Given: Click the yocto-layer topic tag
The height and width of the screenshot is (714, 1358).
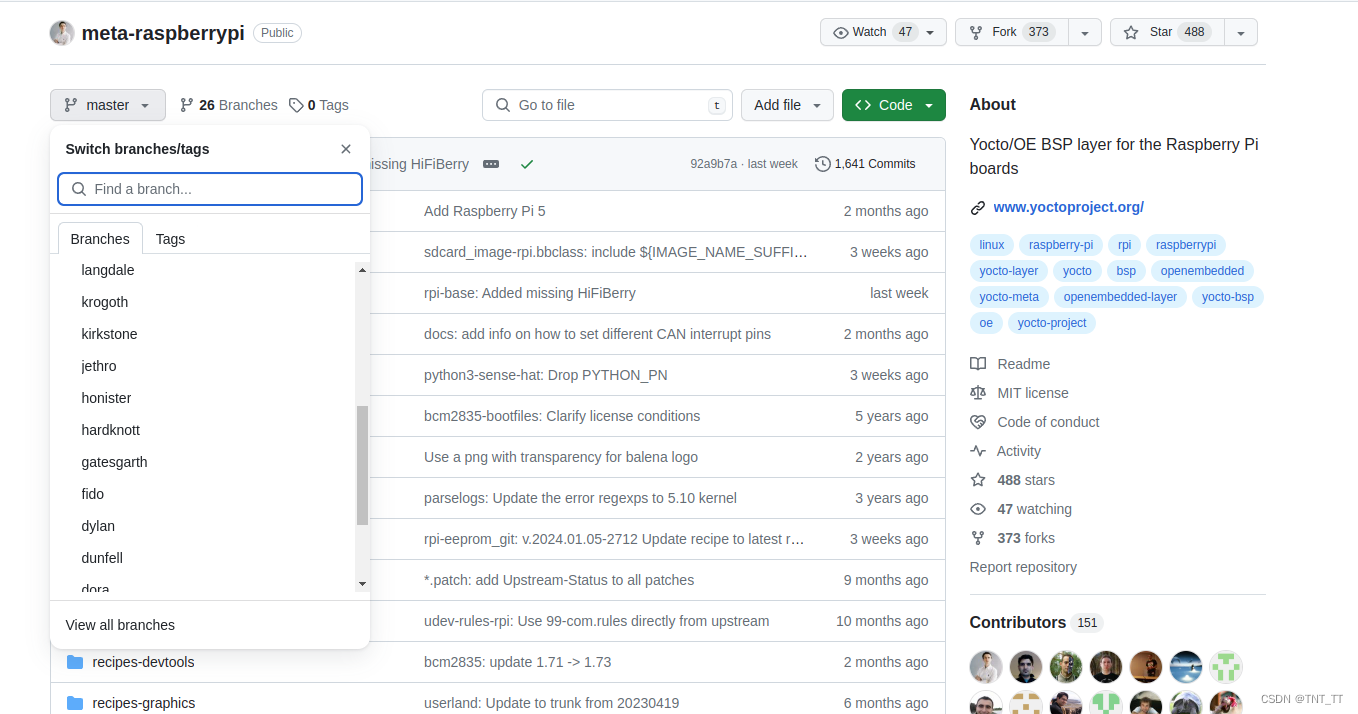Looking at the screenshot, I should (1009, 271).
